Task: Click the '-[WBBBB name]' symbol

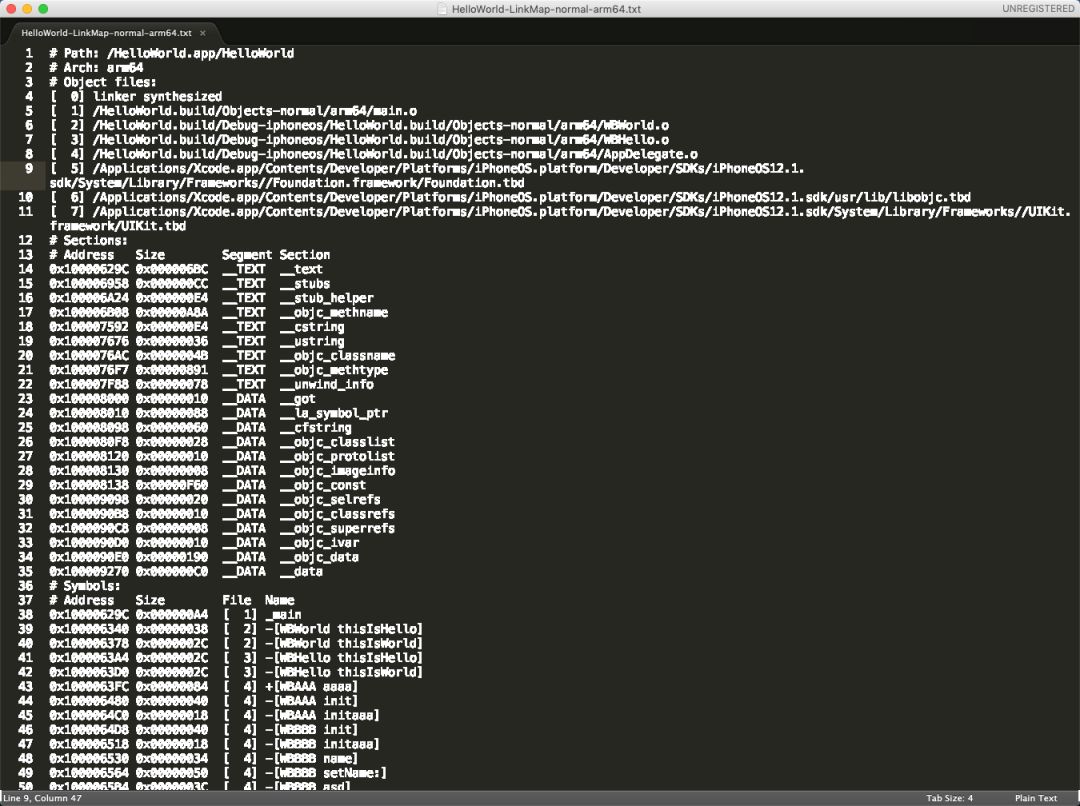Action: click(x=311, y=760)
